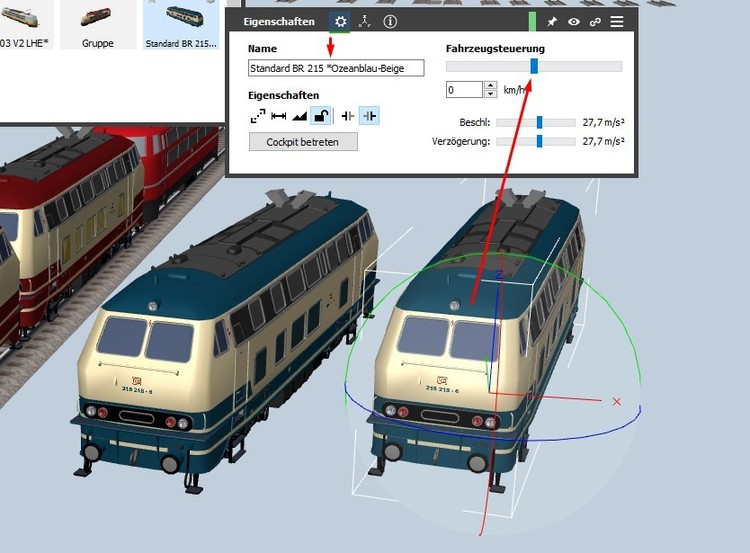
Task: Decrease speed with the down spinner arrow
Action: point(490,94)
